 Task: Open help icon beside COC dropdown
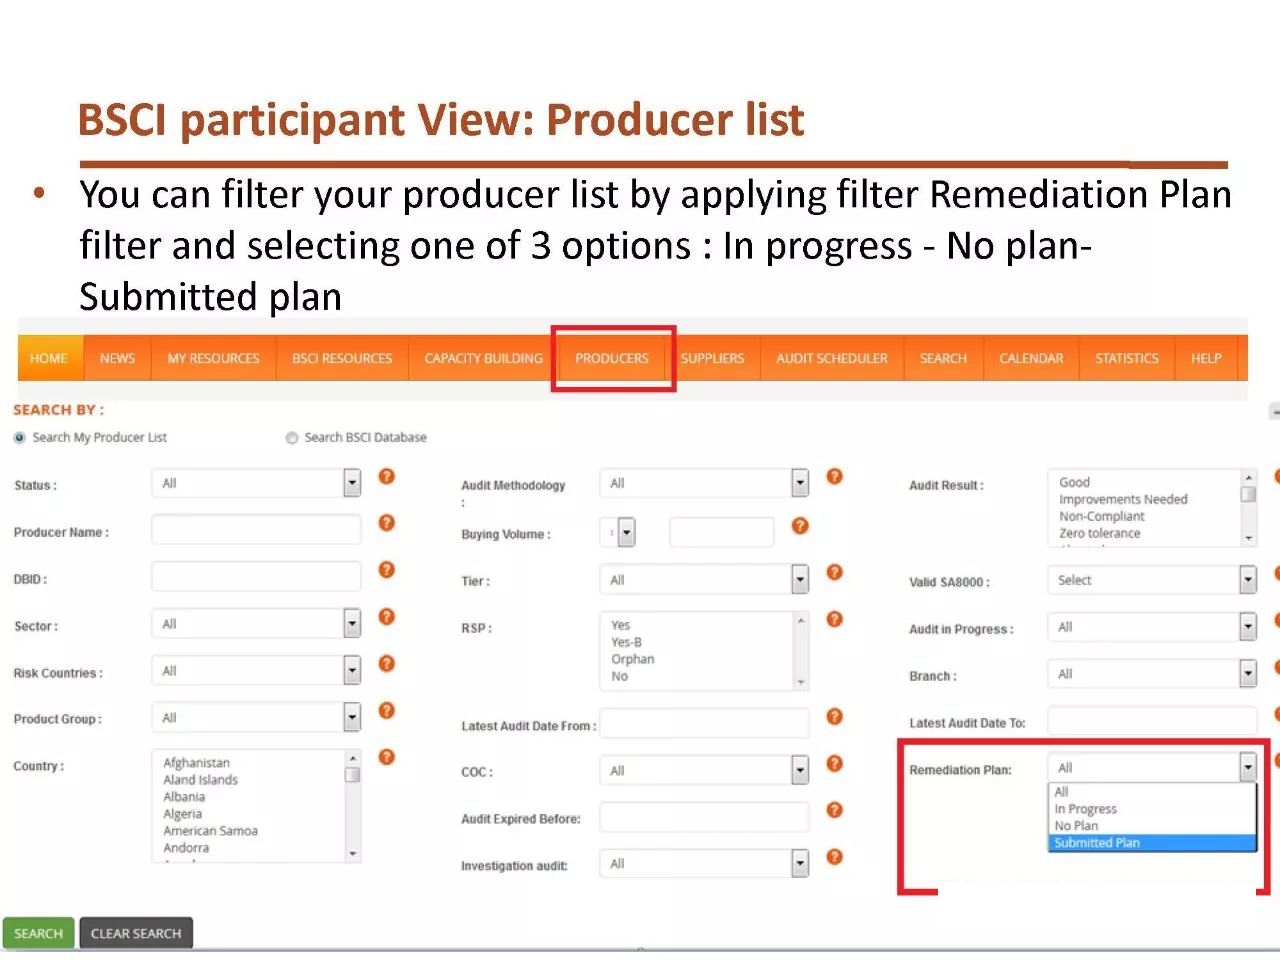point(834,763)
